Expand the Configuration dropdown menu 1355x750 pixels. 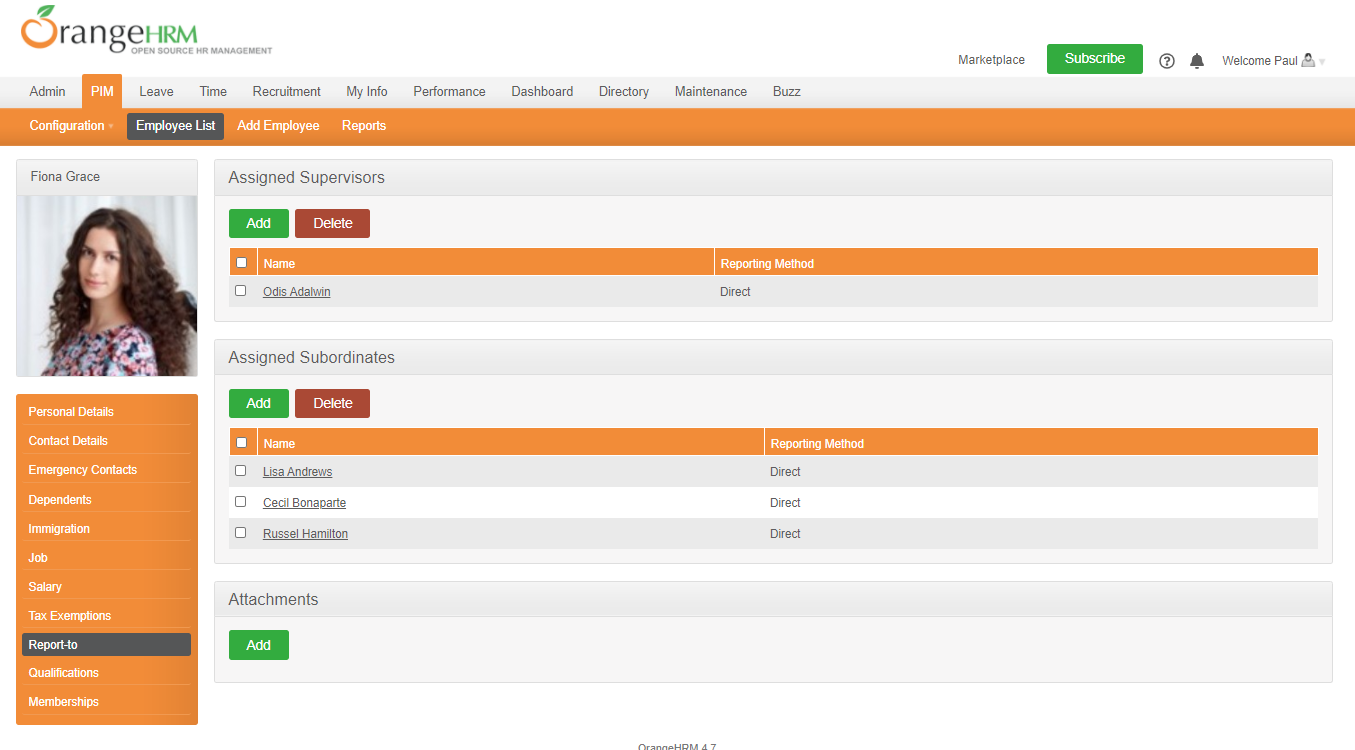click(70, 126)
